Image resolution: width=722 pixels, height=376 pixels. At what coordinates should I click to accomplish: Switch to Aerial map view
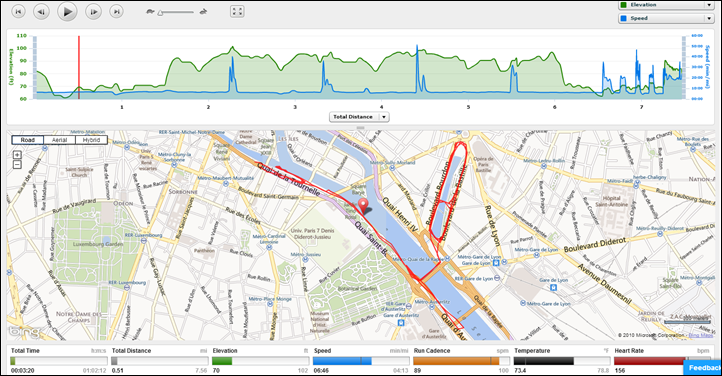pyautogui.click(x=59, y=140)
